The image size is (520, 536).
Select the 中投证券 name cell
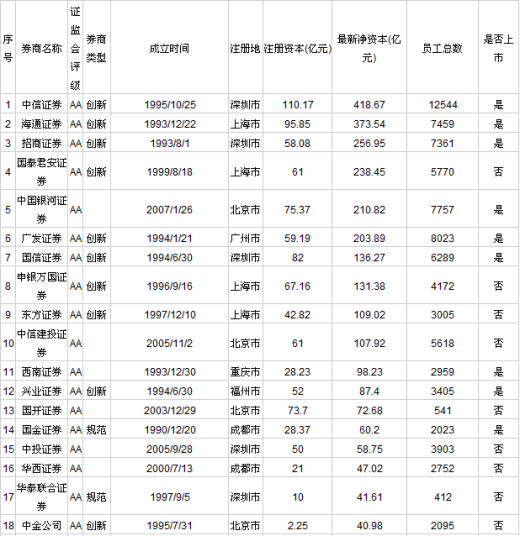point(41,449)
